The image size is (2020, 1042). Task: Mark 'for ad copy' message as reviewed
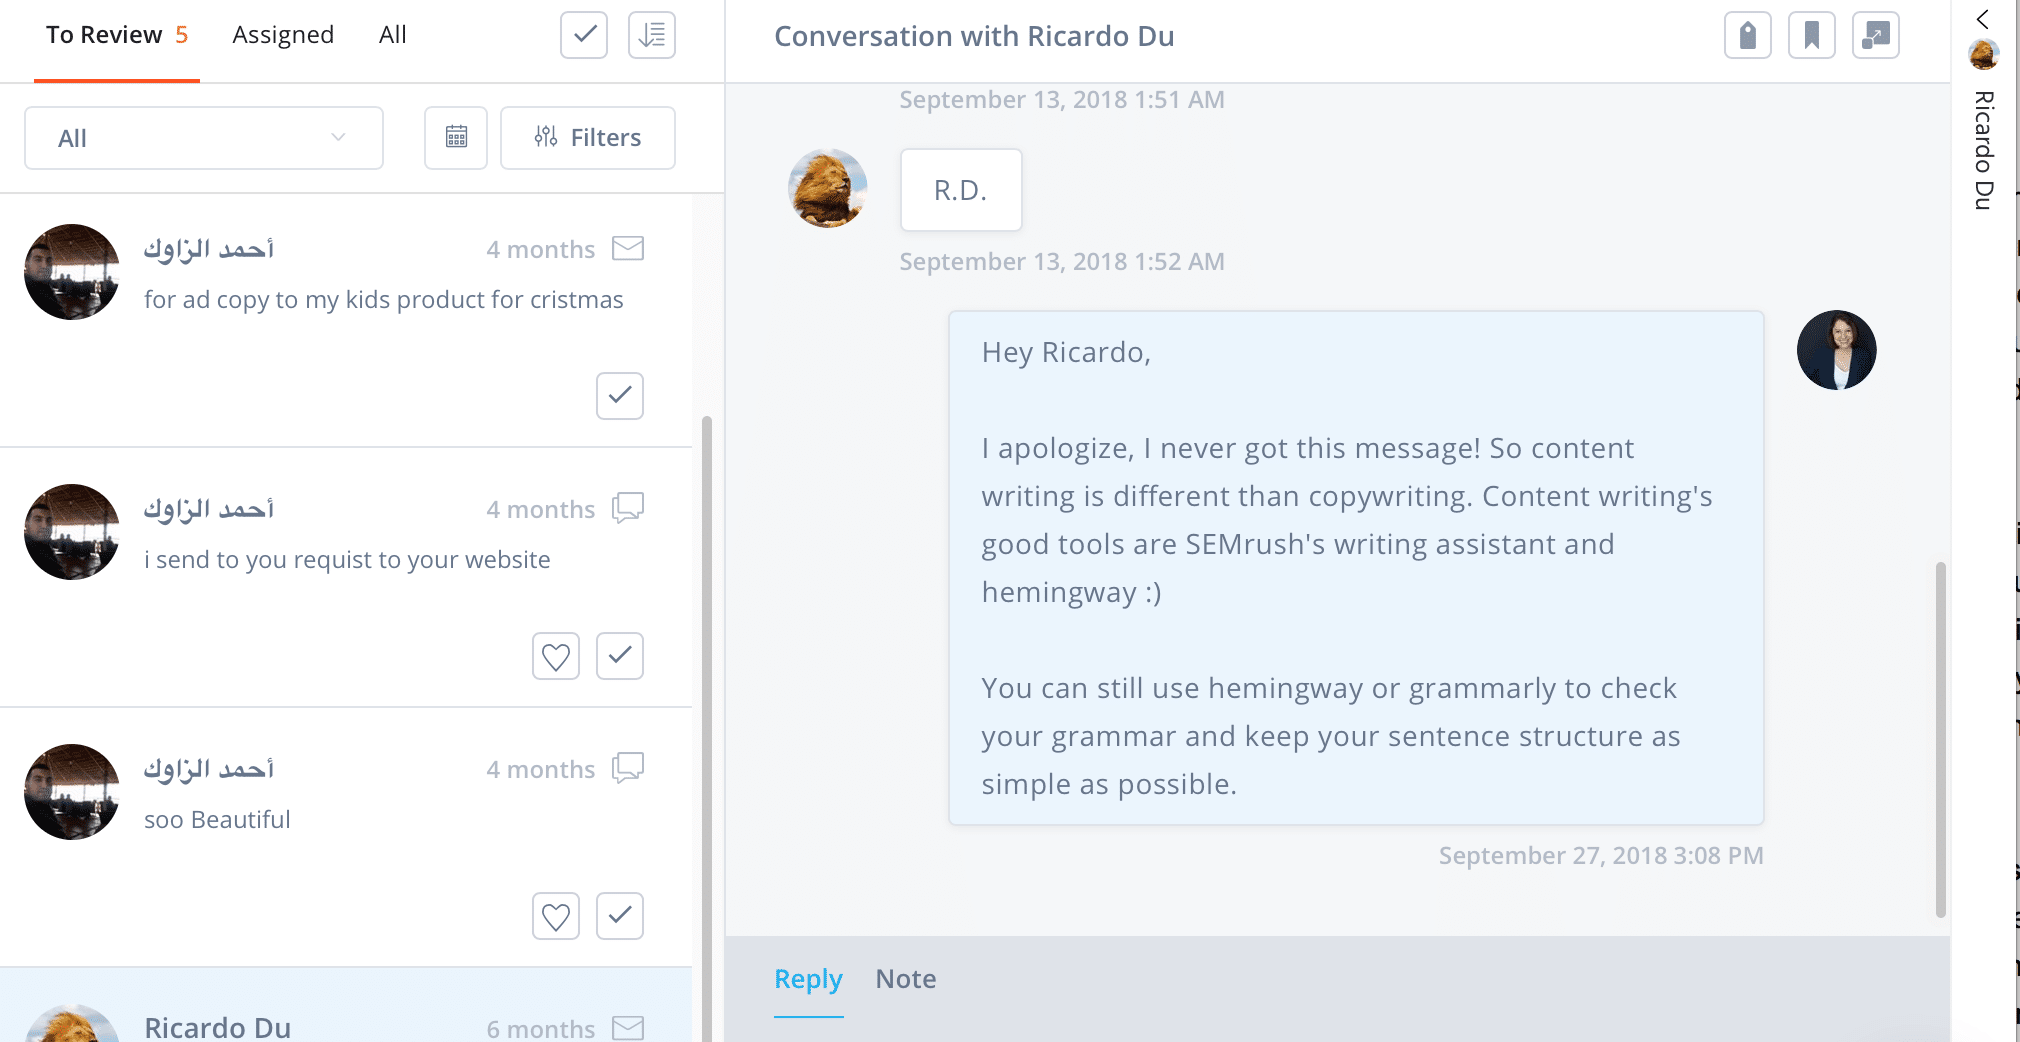[620, 396]
